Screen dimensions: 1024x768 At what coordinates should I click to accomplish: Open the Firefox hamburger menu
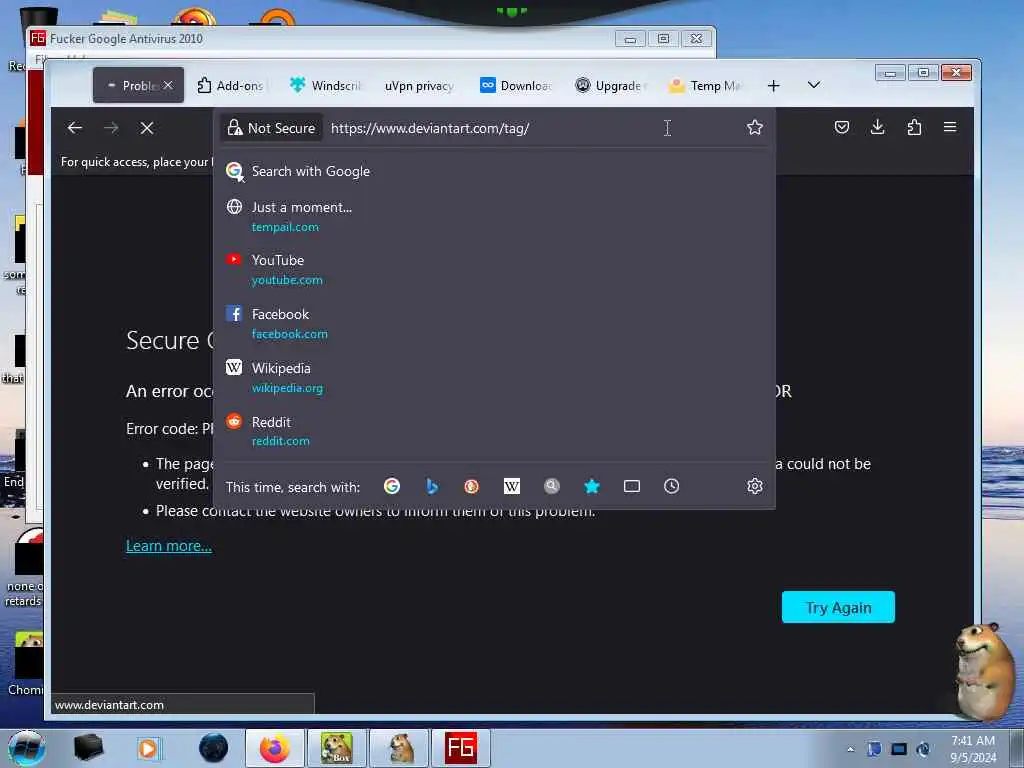[950, 127]
